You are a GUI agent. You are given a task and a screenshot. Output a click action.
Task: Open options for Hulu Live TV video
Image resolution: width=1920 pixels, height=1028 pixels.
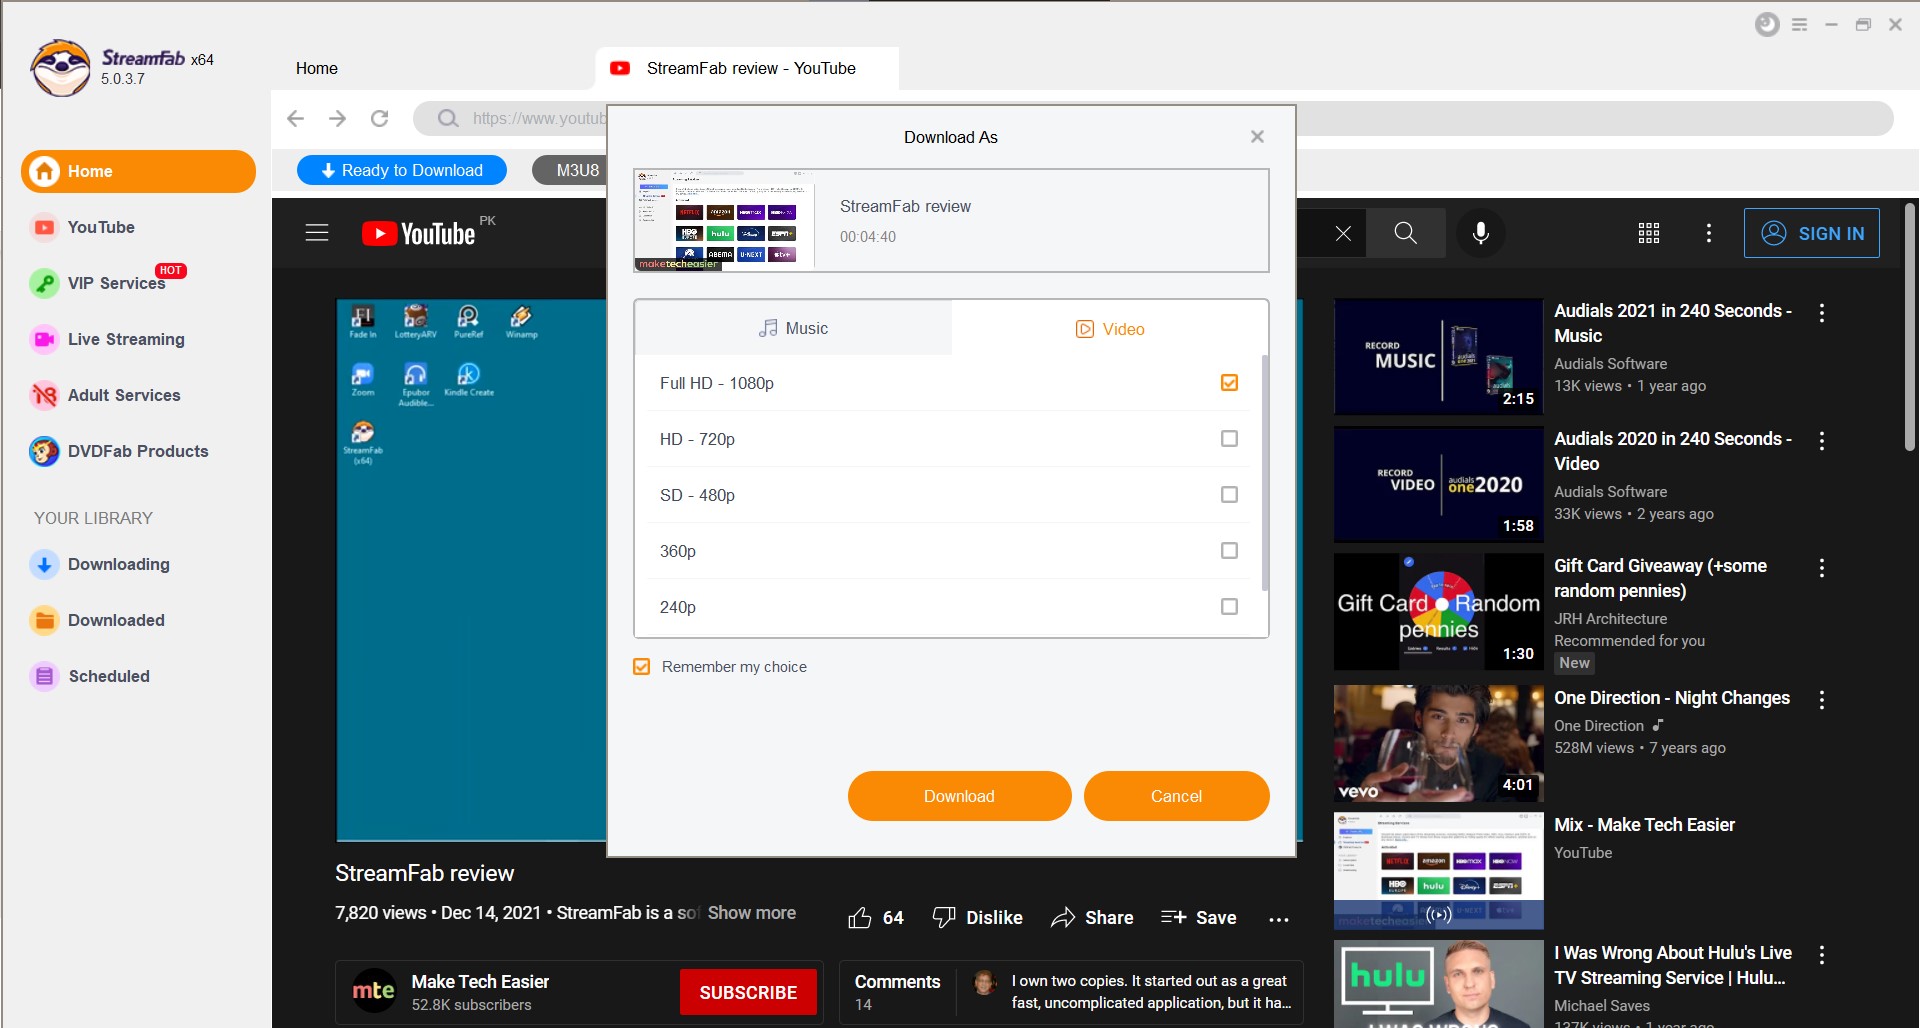(1822, 955)
